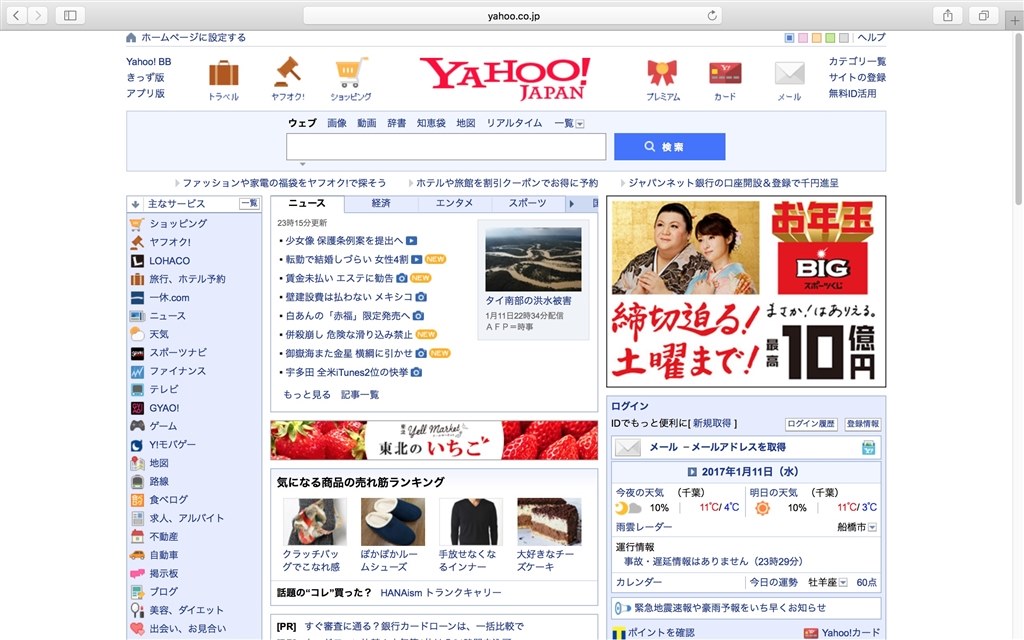Switch to the 経済 news tab
Viewport: 1024px width, 640px height.
coord(381,203)
